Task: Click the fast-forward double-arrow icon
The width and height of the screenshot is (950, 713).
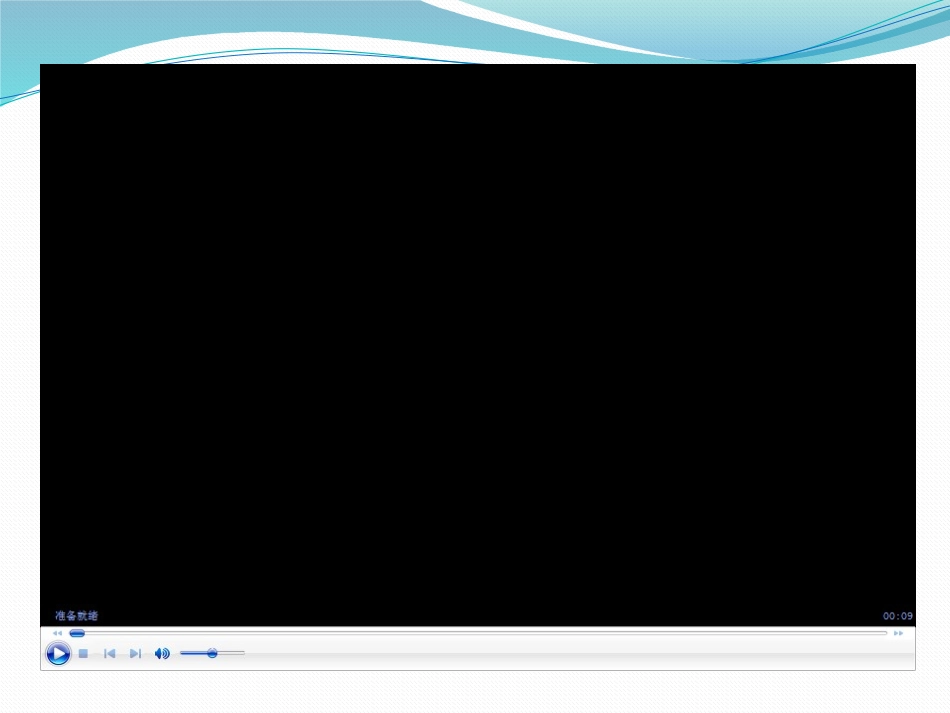Action: point(899,633)
